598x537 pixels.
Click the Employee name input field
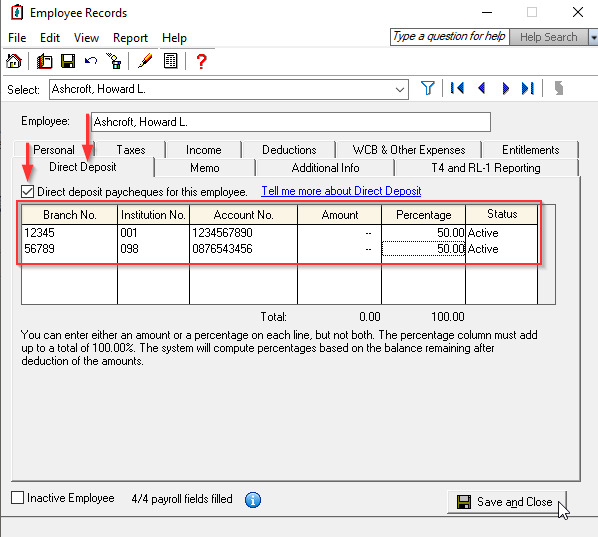pyautogui.click(x=291, y=122)
